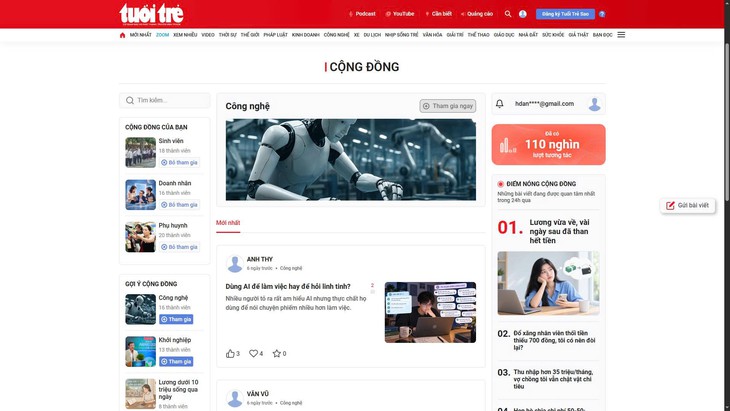Open SỨC KHỎE menu item

[x=553, y=35]
